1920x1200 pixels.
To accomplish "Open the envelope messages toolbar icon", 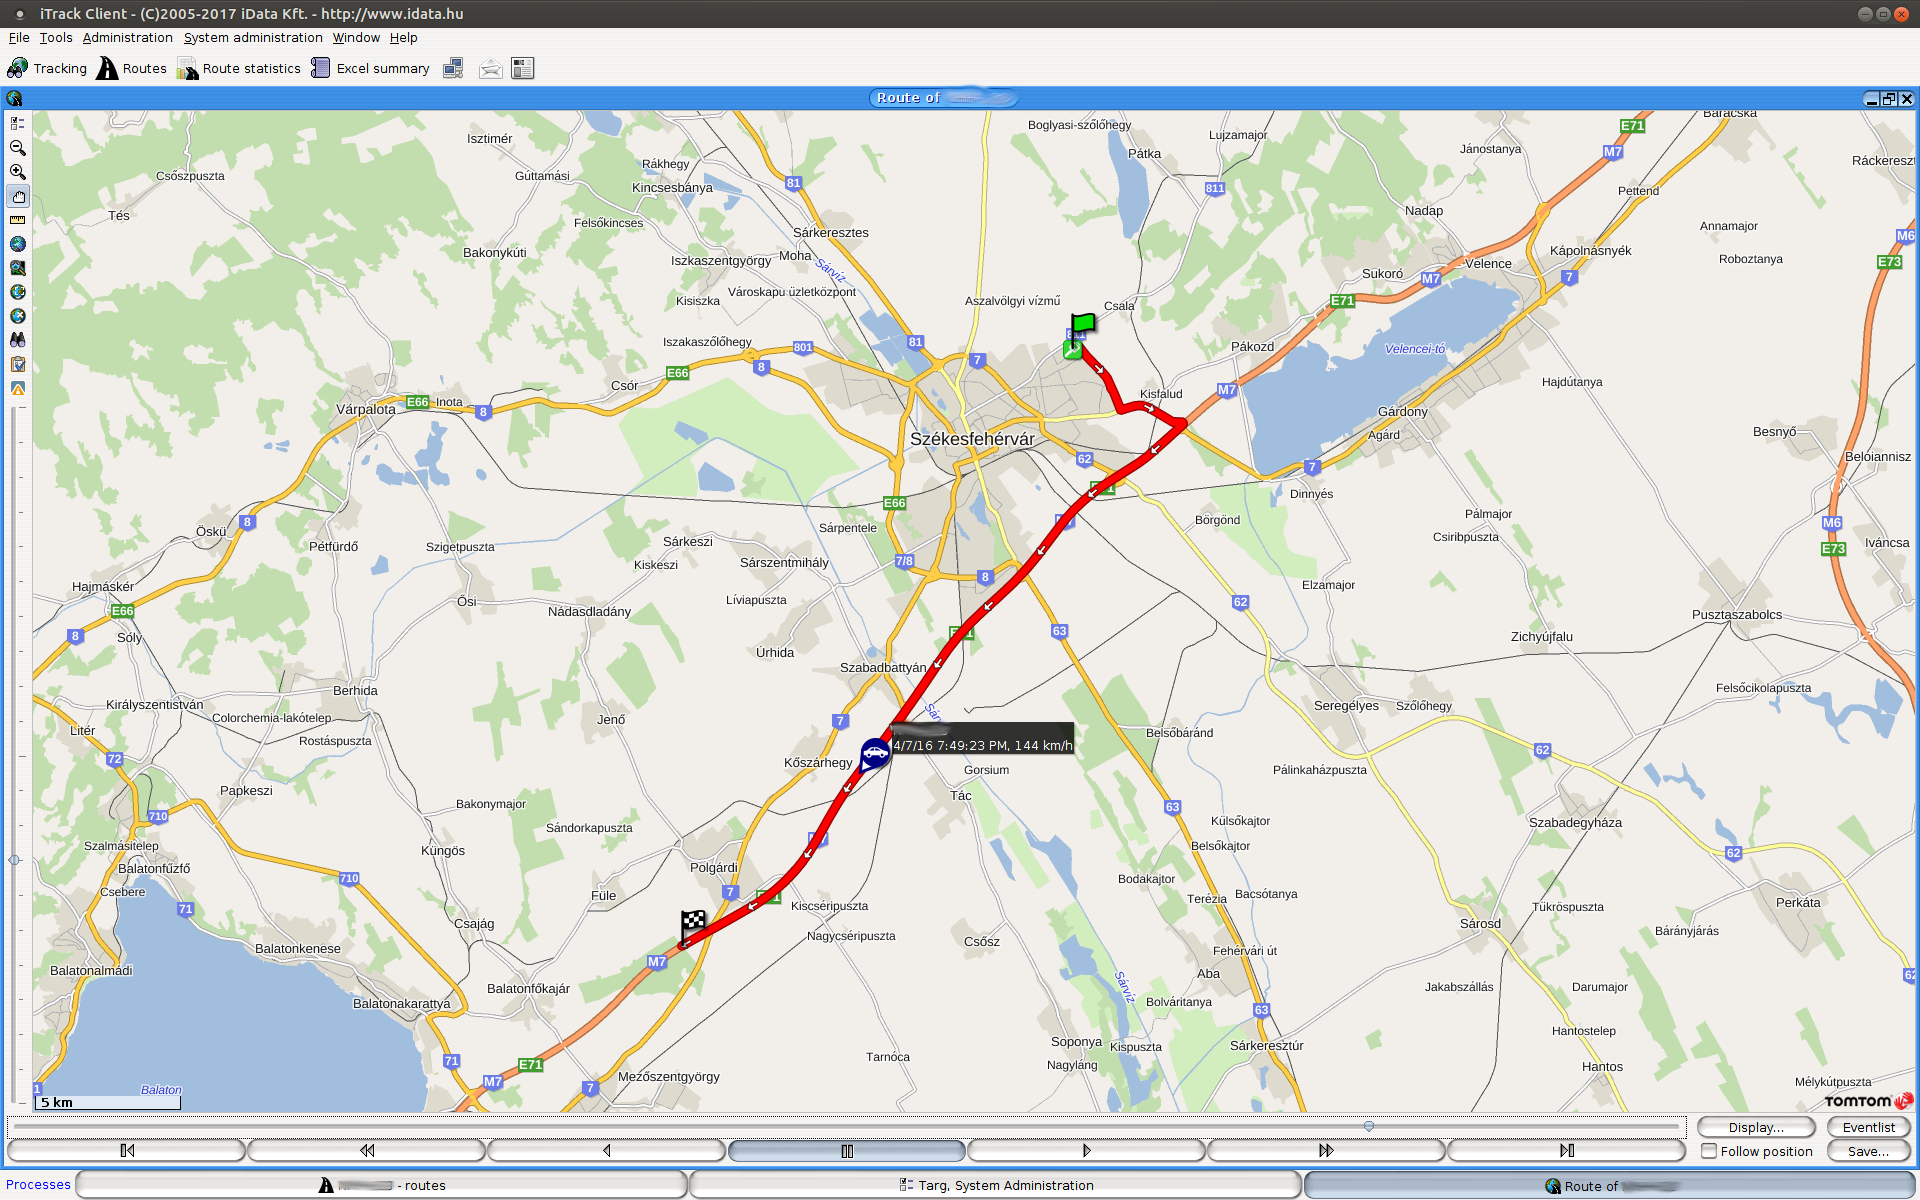I will (490, 69).
